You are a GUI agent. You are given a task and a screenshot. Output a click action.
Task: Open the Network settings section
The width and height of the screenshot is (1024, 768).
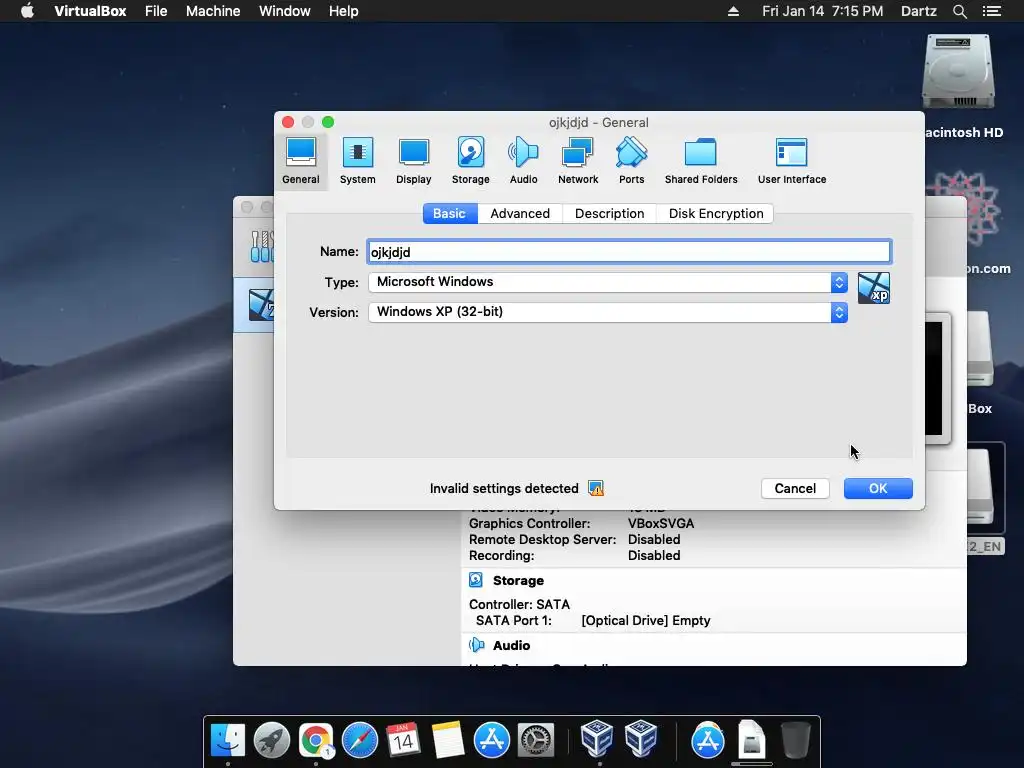(x=578, y=161)
